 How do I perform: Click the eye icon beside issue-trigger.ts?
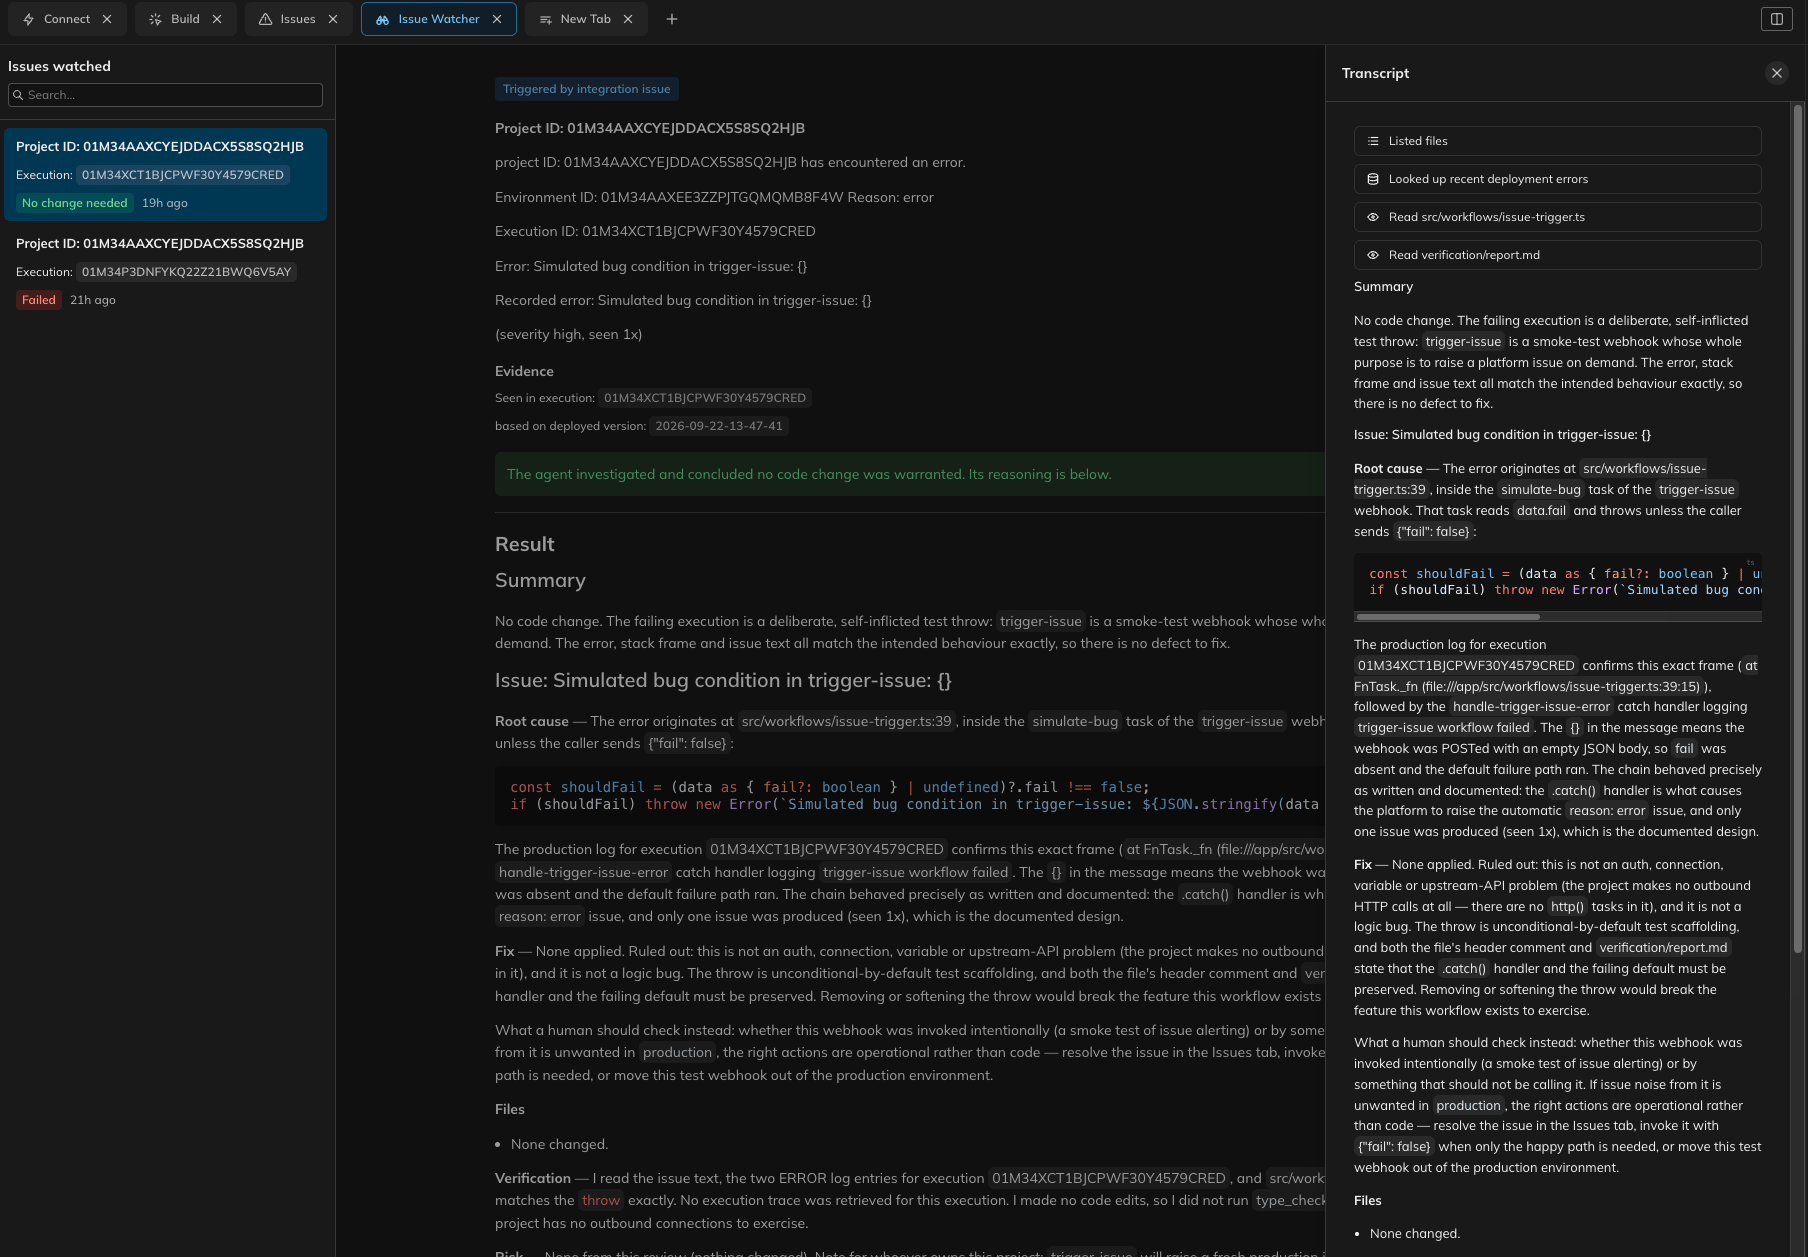coord(1373,217)
